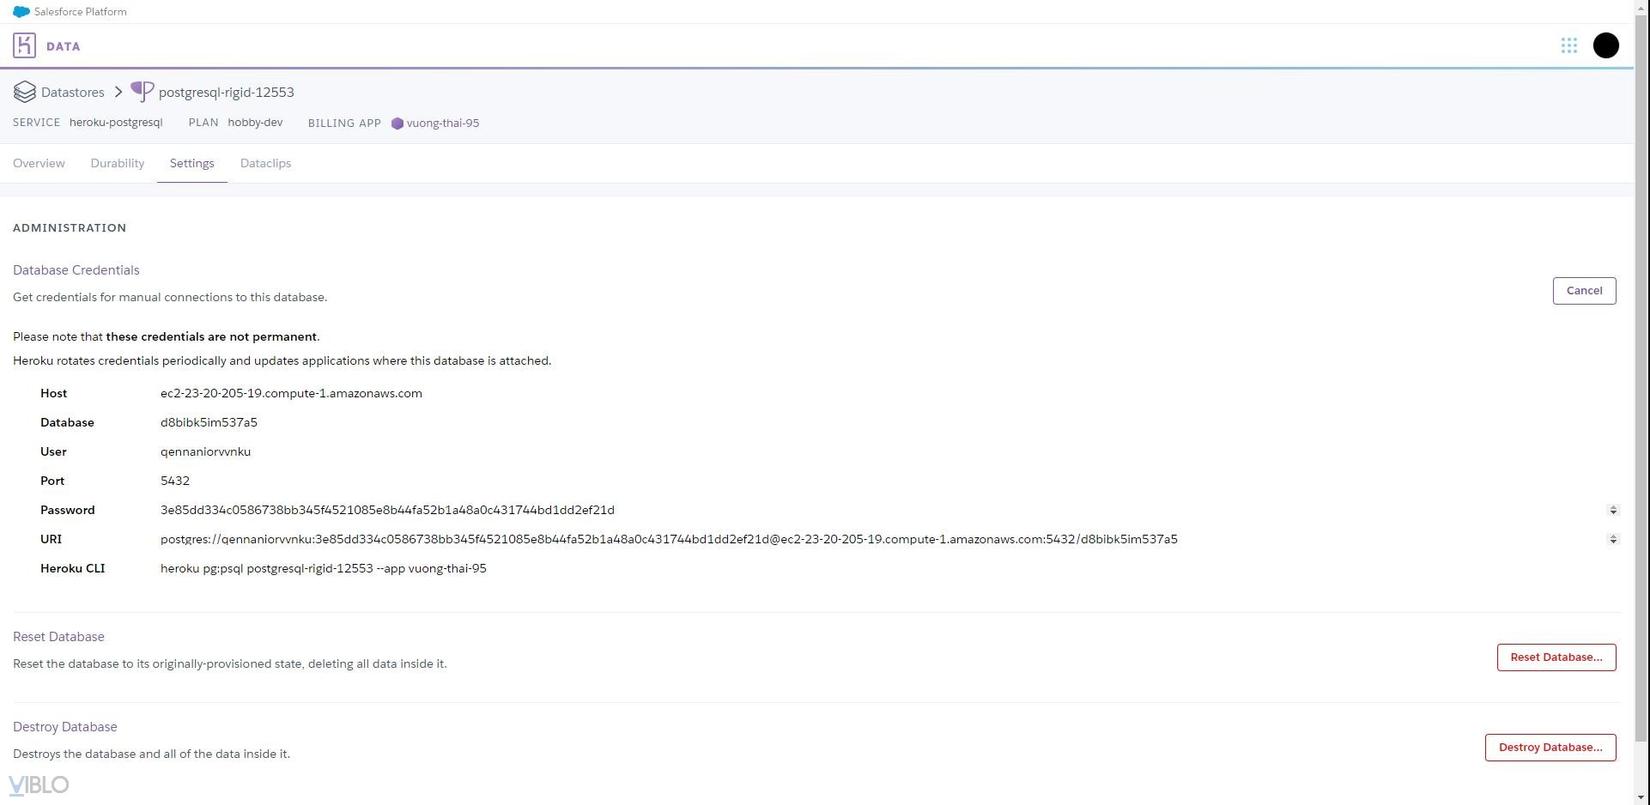Screen dimensions: 1650x805
Task: Open the vuong-thai-95 billing app link
Action: click(443, 123)
